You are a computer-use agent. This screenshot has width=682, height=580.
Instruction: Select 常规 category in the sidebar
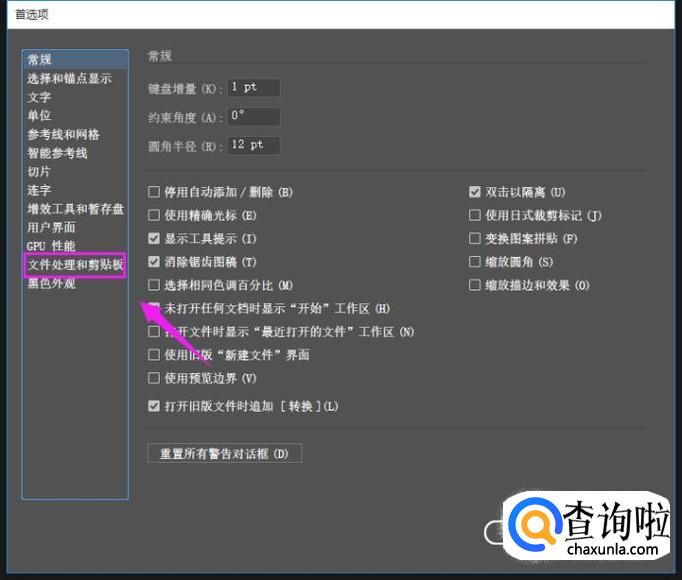[x=75, y=59]
